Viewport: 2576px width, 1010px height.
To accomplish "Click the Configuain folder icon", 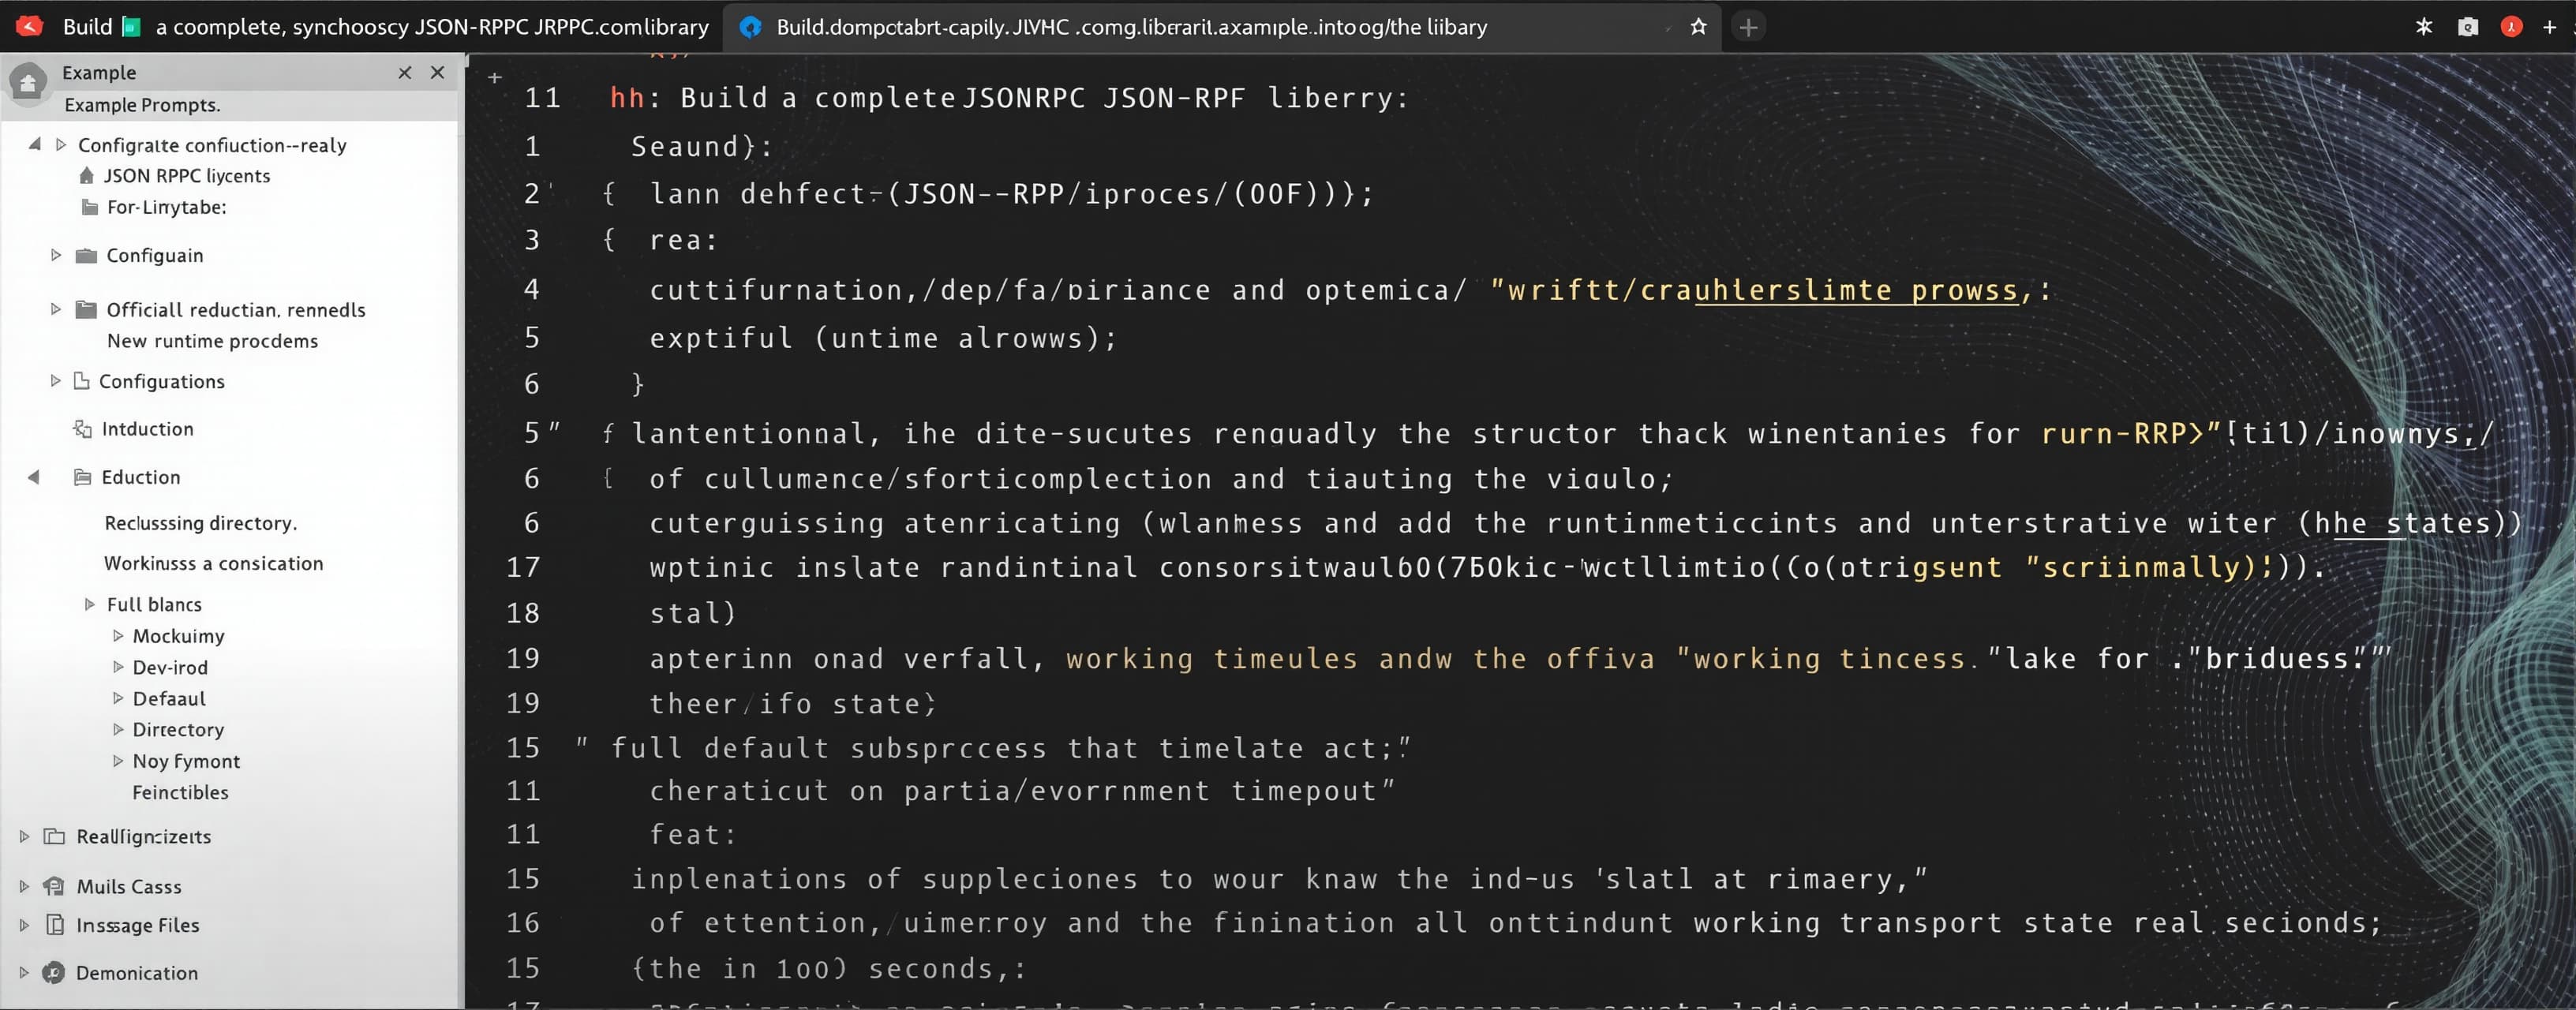I will (x=87, y=255).
